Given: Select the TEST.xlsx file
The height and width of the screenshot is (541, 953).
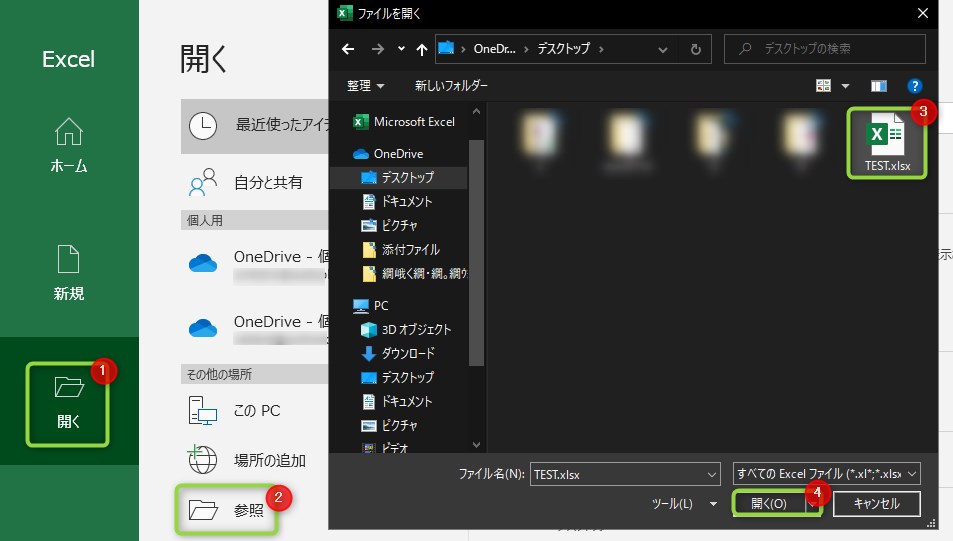Looking at the screenshot, I should pos(887,143).
